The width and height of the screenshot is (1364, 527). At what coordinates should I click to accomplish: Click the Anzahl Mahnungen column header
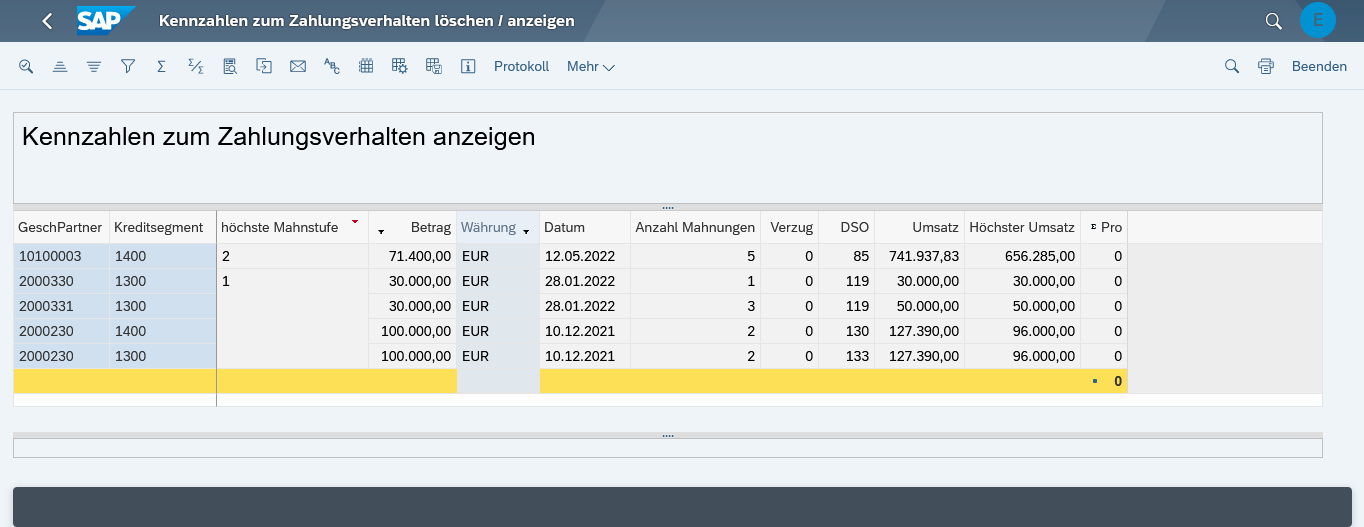[695, 227]
